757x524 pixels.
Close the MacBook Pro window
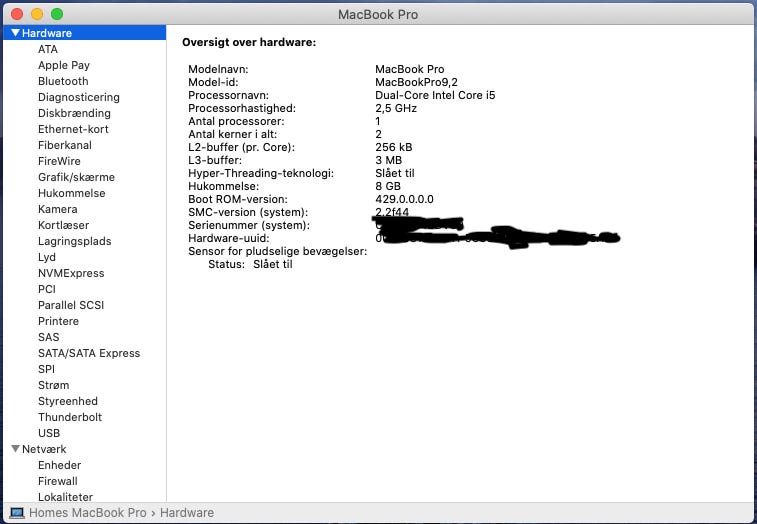(x=17, y=14)
